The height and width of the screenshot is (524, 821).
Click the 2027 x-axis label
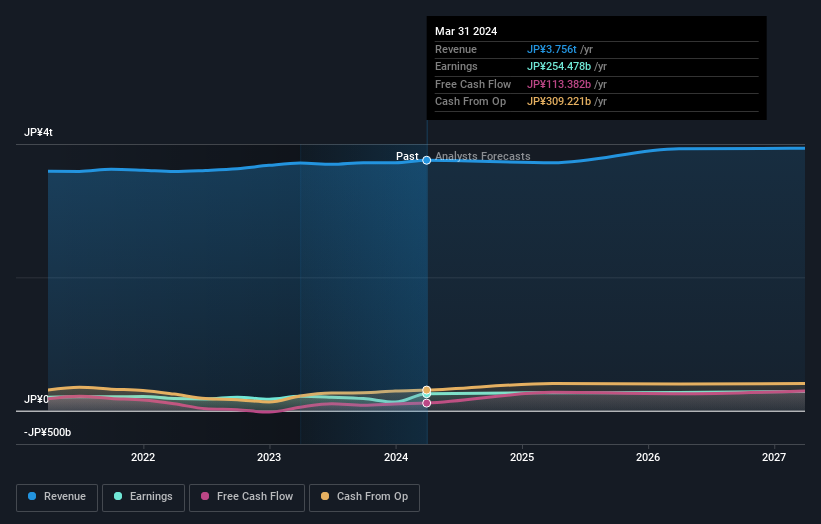pos(774,457)
